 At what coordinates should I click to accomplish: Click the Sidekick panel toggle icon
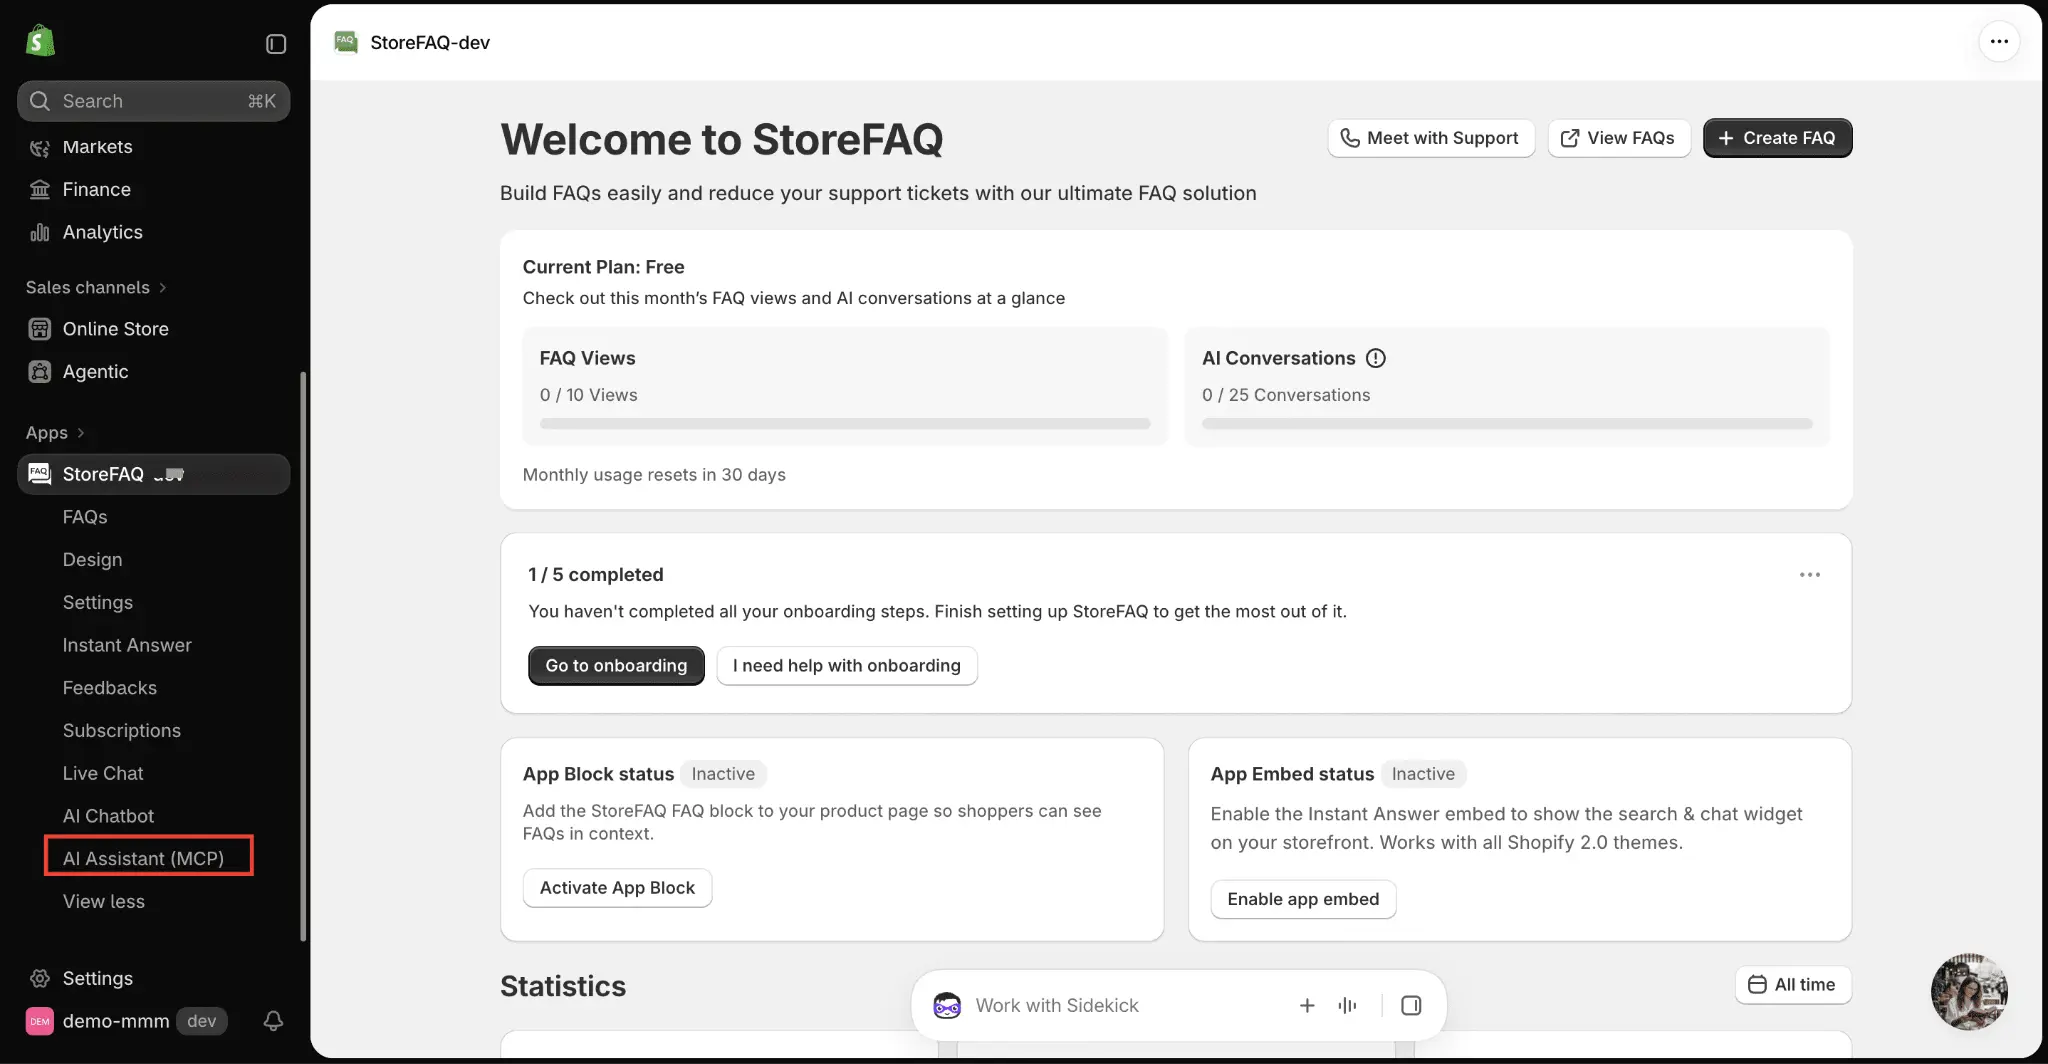pos(1411,1005)
